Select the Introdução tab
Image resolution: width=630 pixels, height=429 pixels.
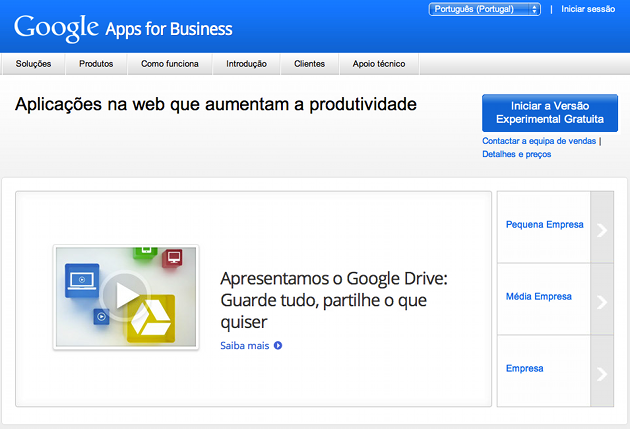(246, 64)
